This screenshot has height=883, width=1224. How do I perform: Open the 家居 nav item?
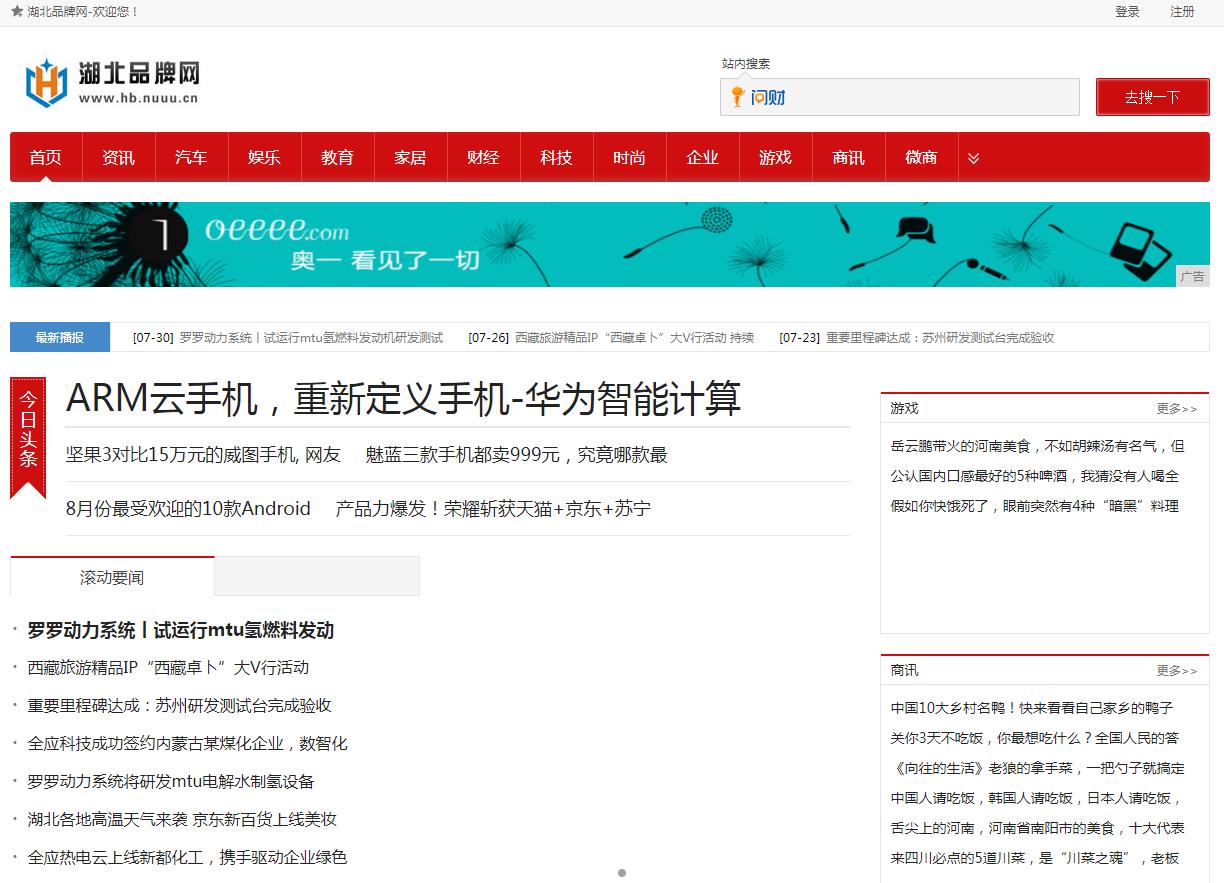(410, 158)
